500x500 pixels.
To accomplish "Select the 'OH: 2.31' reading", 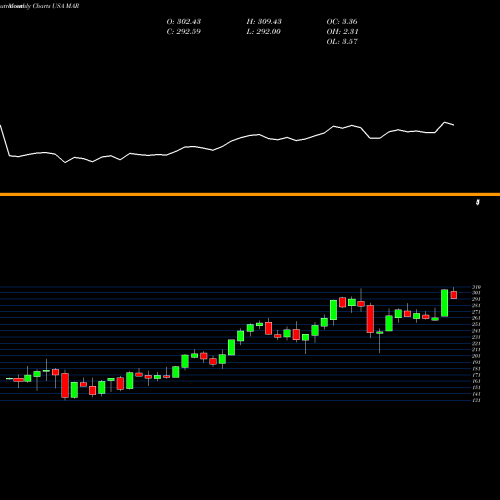I will 342,32.
